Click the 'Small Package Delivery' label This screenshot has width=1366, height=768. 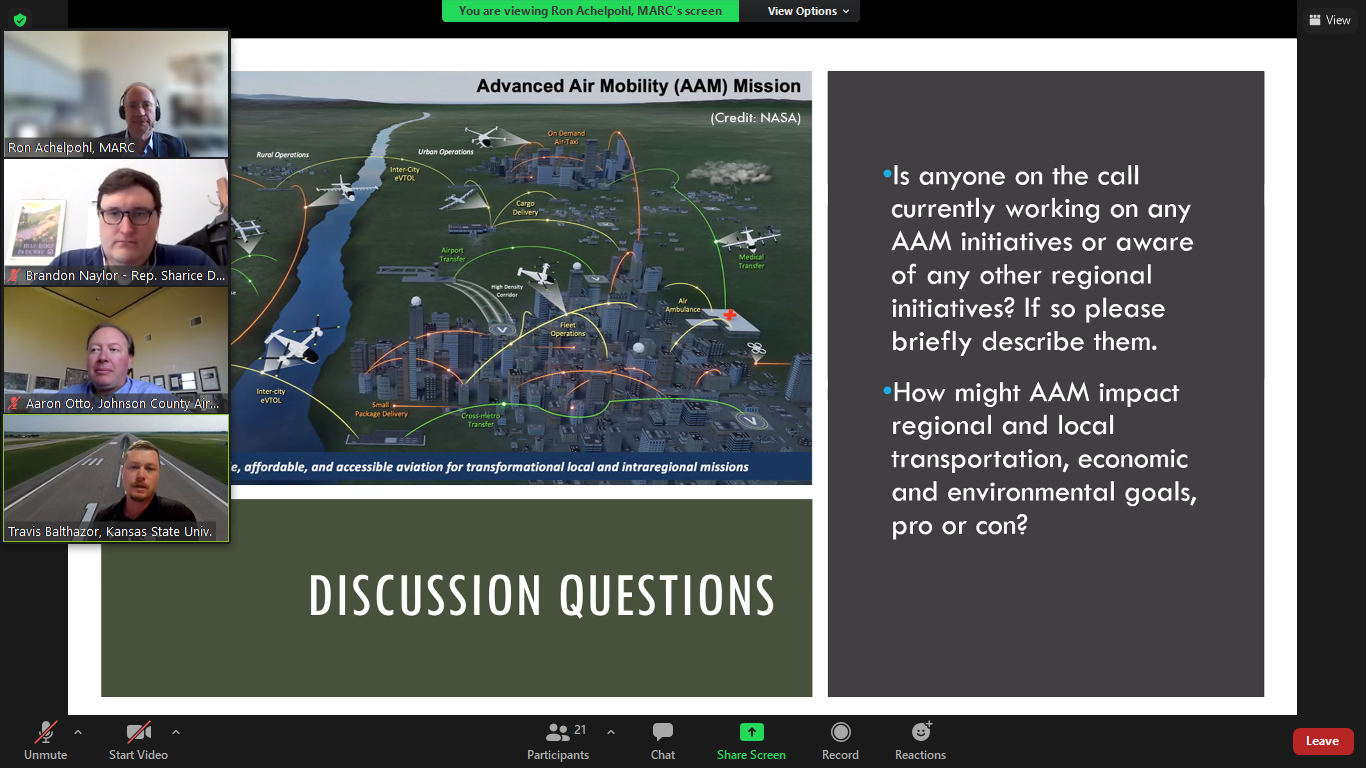[379, 408]
